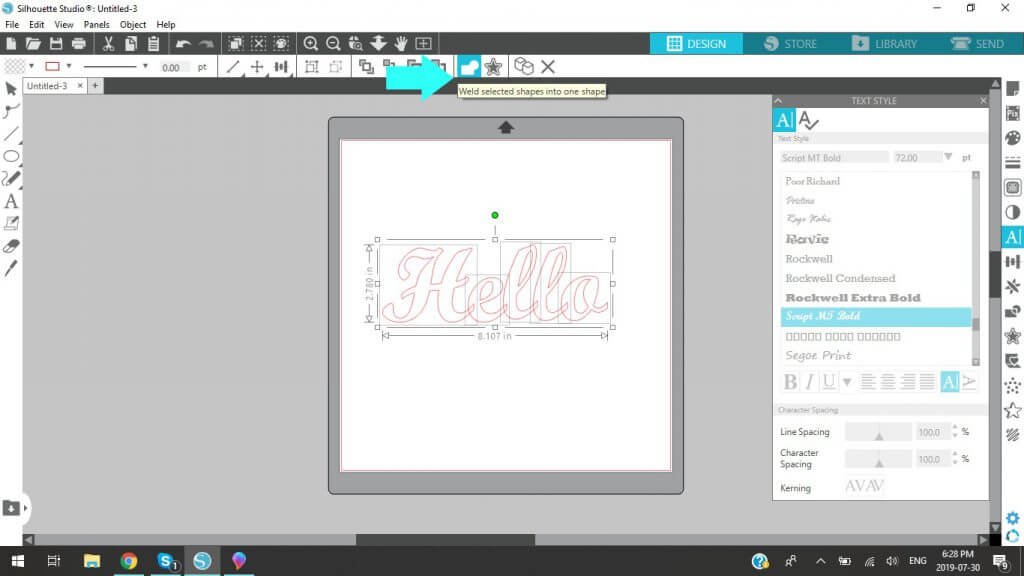Switch to the STORE tab
The width and height of the screenshot is (1024, 576).
pyautogui.click(x=790, y=44)
